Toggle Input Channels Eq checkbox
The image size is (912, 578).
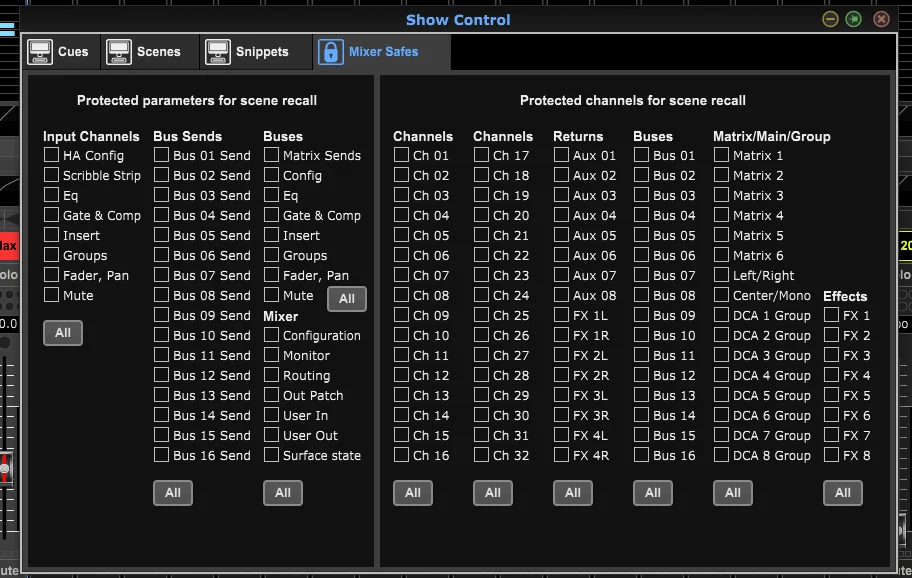click(x=51, y=195)
